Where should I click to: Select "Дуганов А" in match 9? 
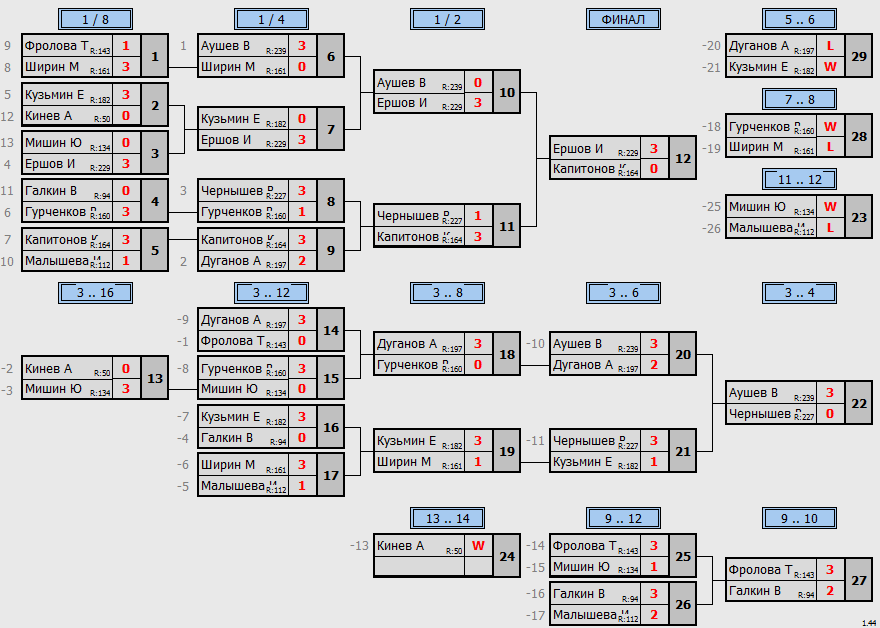(231, 260)
